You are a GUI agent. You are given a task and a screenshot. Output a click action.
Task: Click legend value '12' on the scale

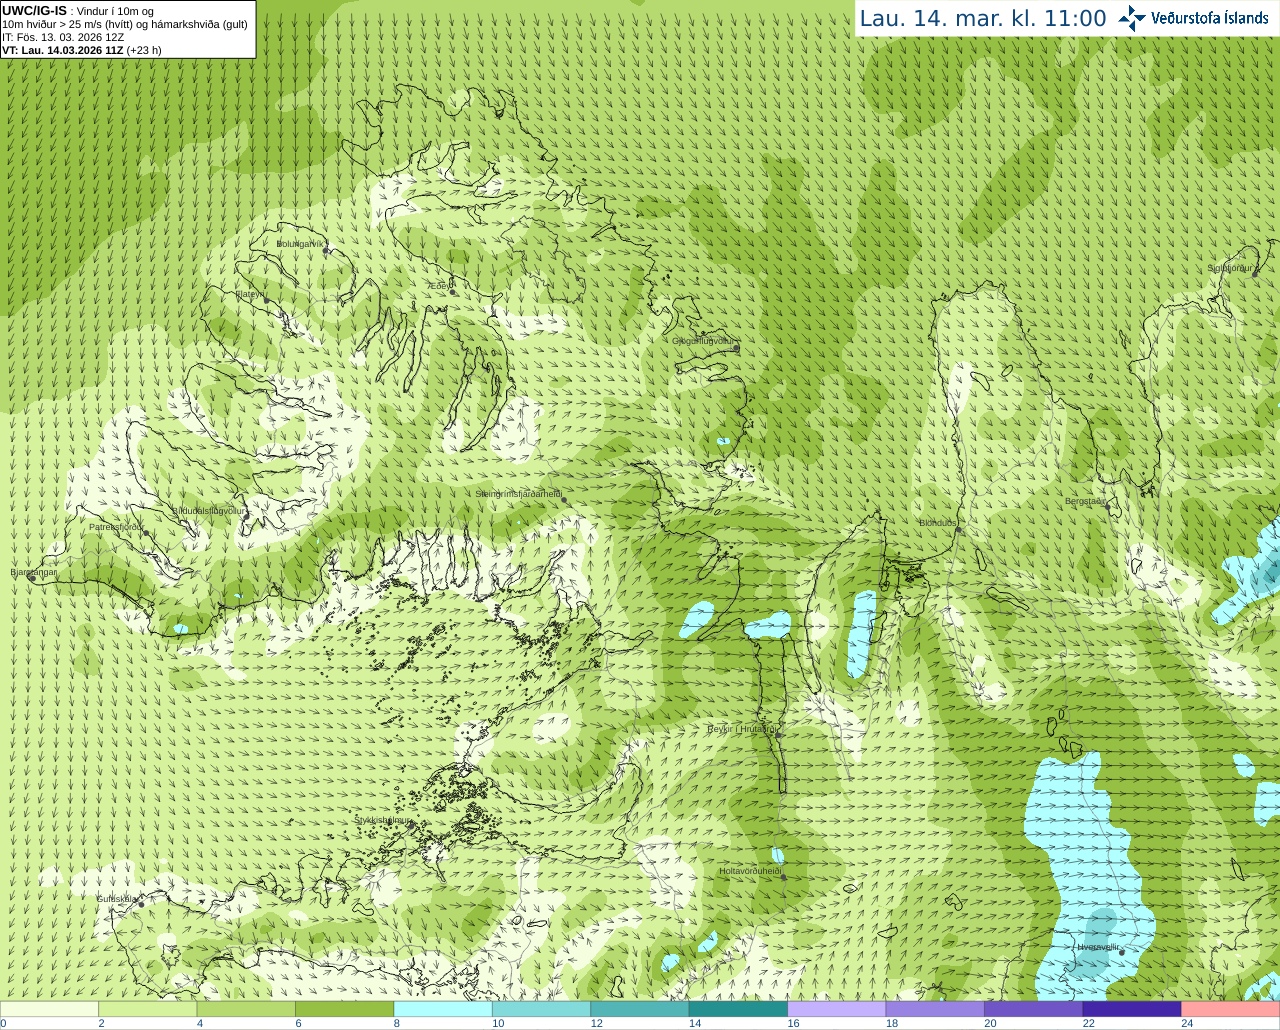596,1023
